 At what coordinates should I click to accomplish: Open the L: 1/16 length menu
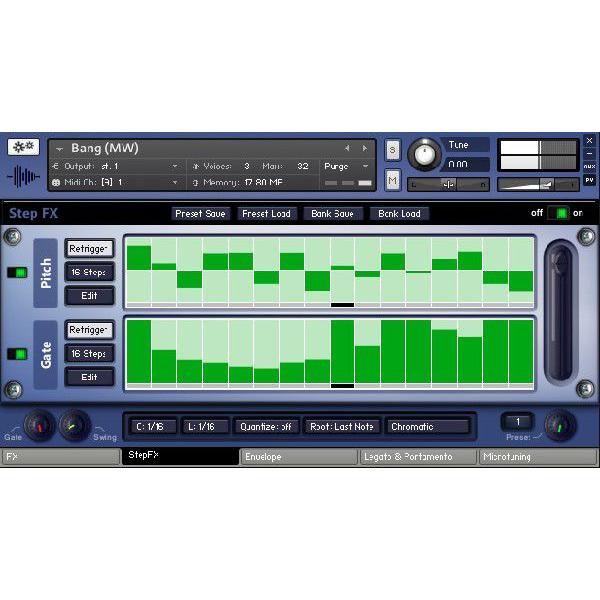point(204,426)
